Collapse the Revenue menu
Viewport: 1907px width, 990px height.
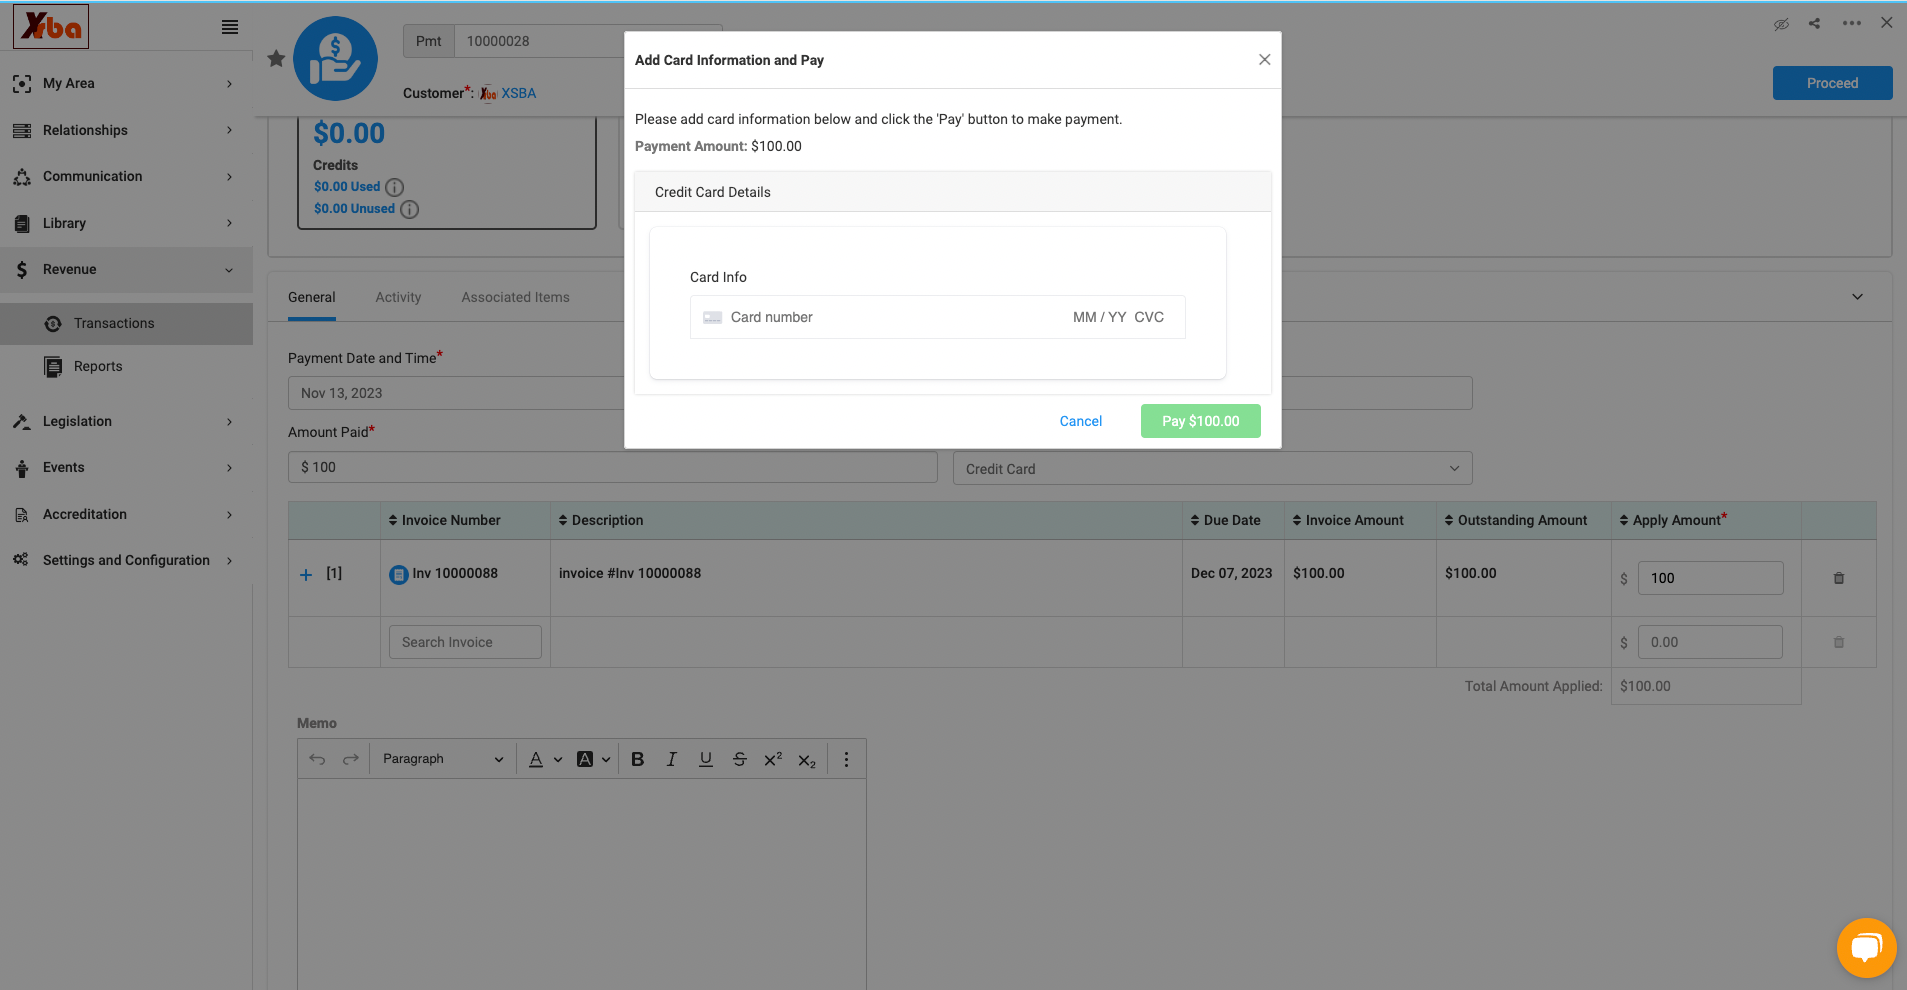[126, 269]
